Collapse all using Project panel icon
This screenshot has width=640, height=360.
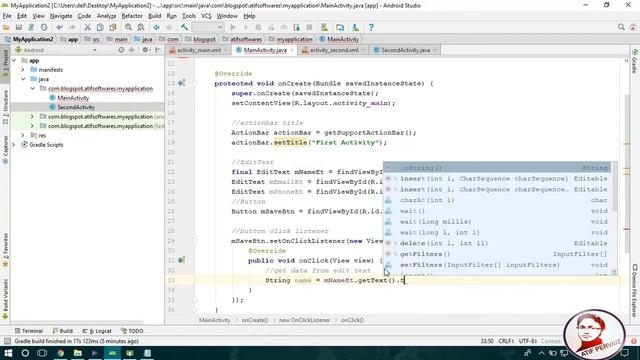pos(131,50)
